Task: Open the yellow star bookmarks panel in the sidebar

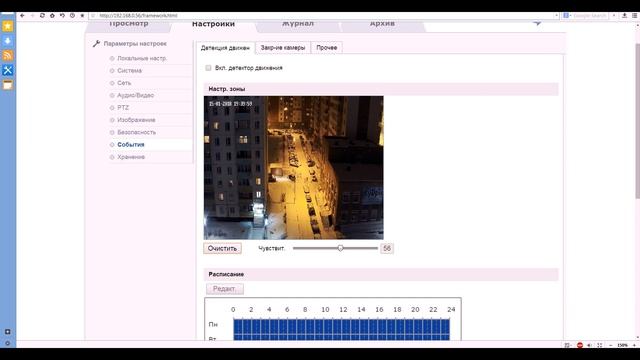Action: point(8,26)
